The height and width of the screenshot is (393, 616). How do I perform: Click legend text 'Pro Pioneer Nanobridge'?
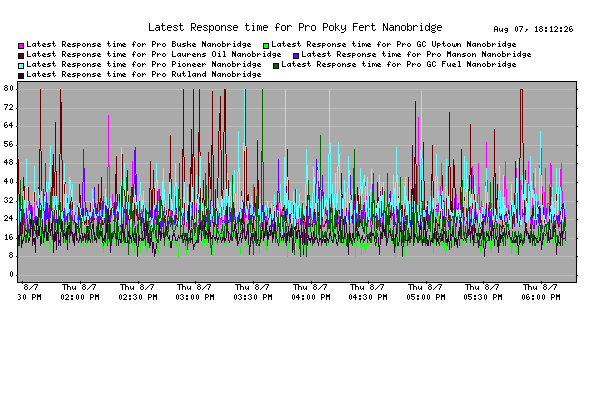[206, 64]
